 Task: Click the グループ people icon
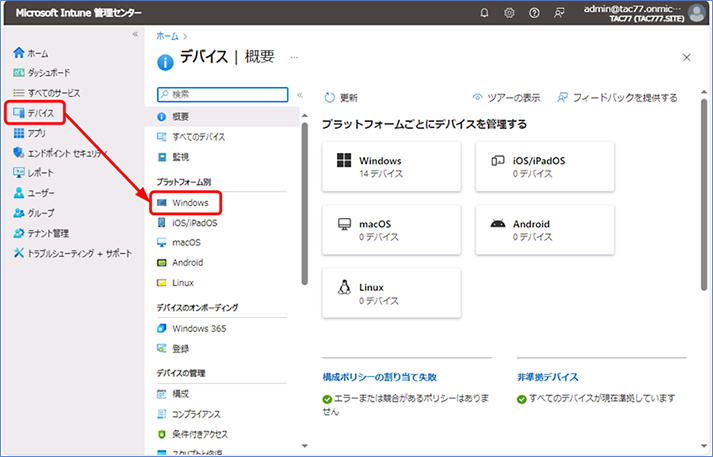pyautogui.click(x=19, y=213)
